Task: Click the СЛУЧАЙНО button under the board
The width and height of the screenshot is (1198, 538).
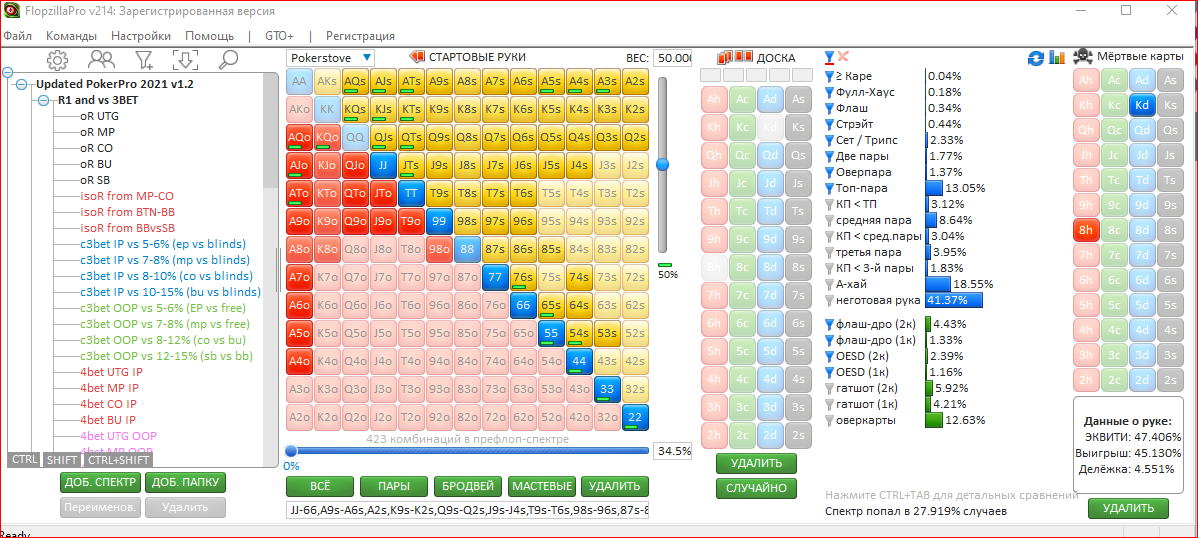Action: [x=756, y=488]
